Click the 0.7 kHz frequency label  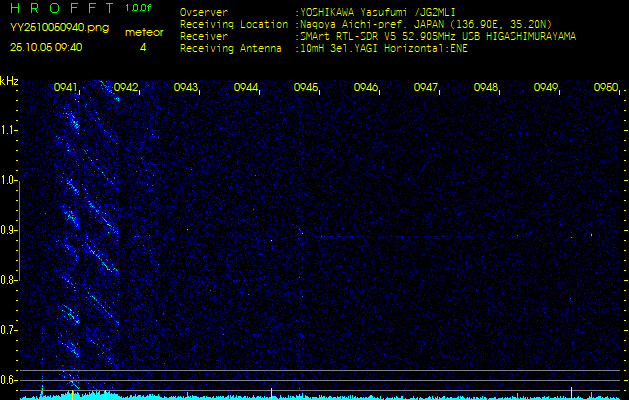(7, 330)
